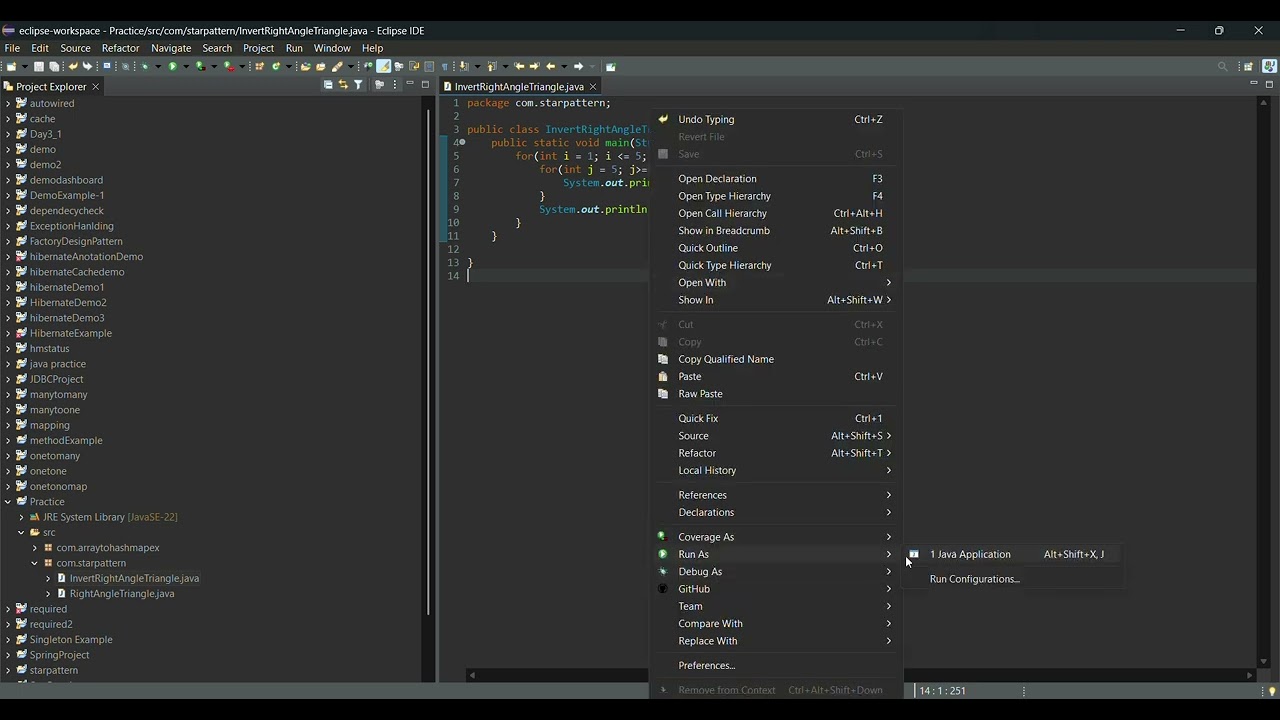1280x720 pixels.
Task: Open Run Configurations... from the submenu
Action: pos(974,579)
